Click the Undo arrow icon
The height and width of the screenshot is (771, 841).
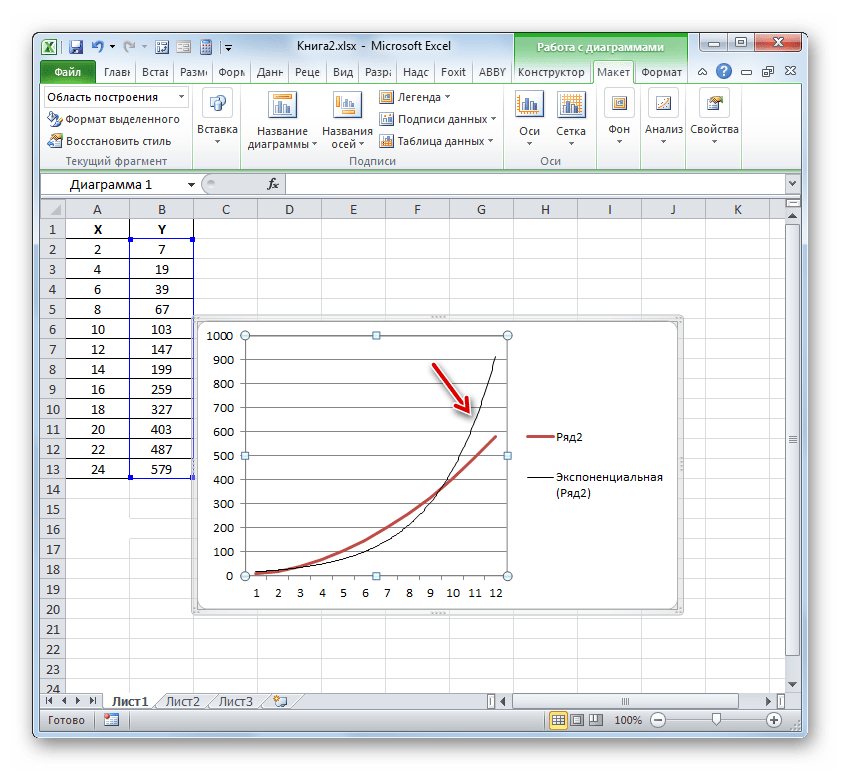tap(97, 47)
